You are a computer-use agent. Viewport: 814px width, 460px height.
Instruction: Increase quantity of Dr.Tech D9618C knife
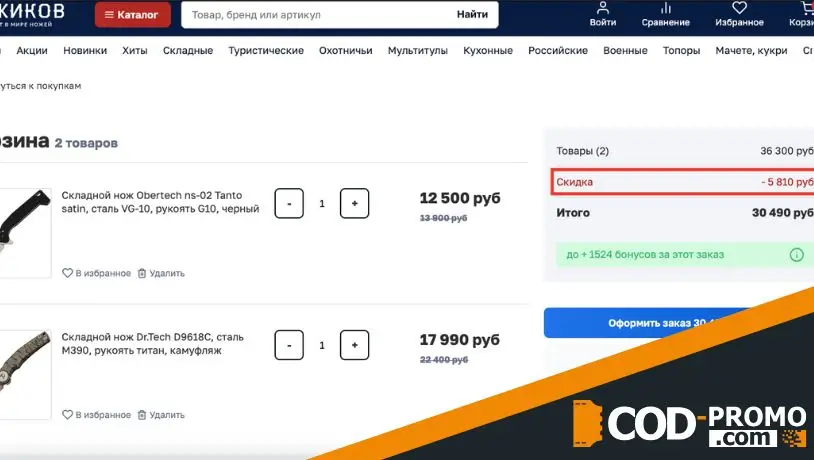355,345
